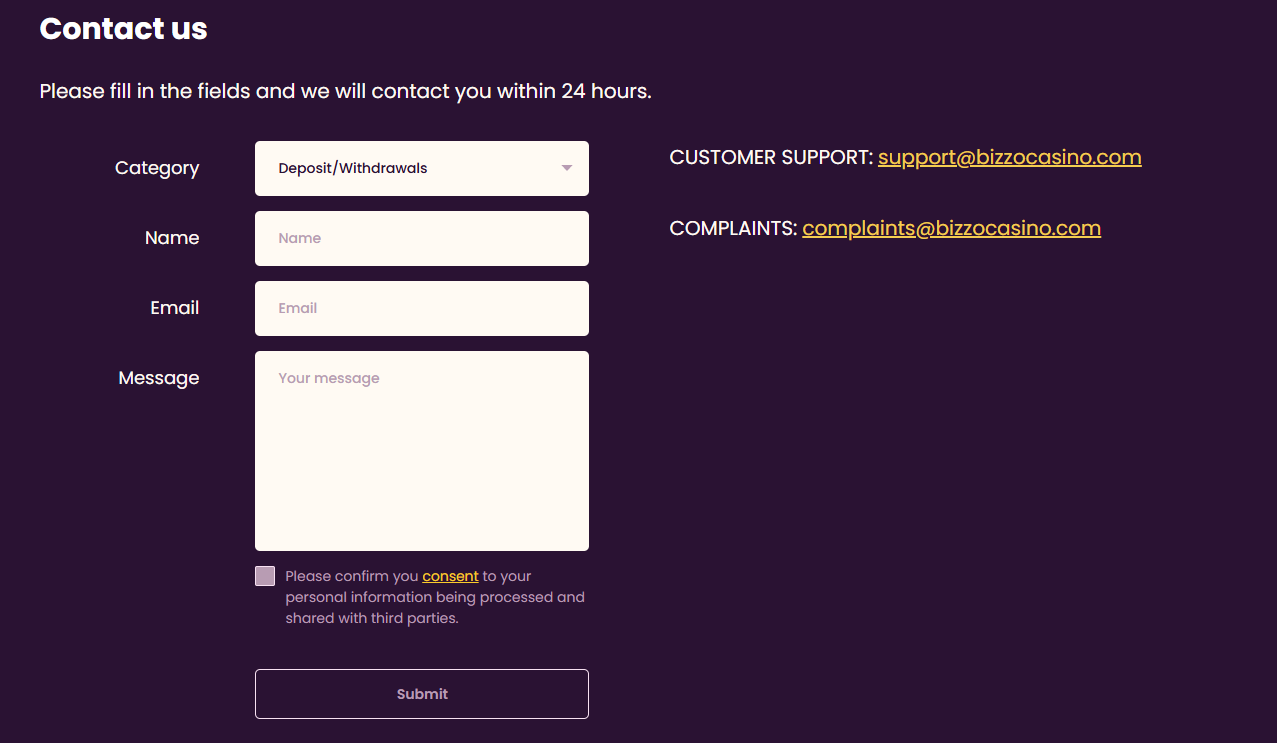This screenshot has height=743, width=1277.
Task: Click the support@bizzocasino.com email link
Action: point(1009,158)
